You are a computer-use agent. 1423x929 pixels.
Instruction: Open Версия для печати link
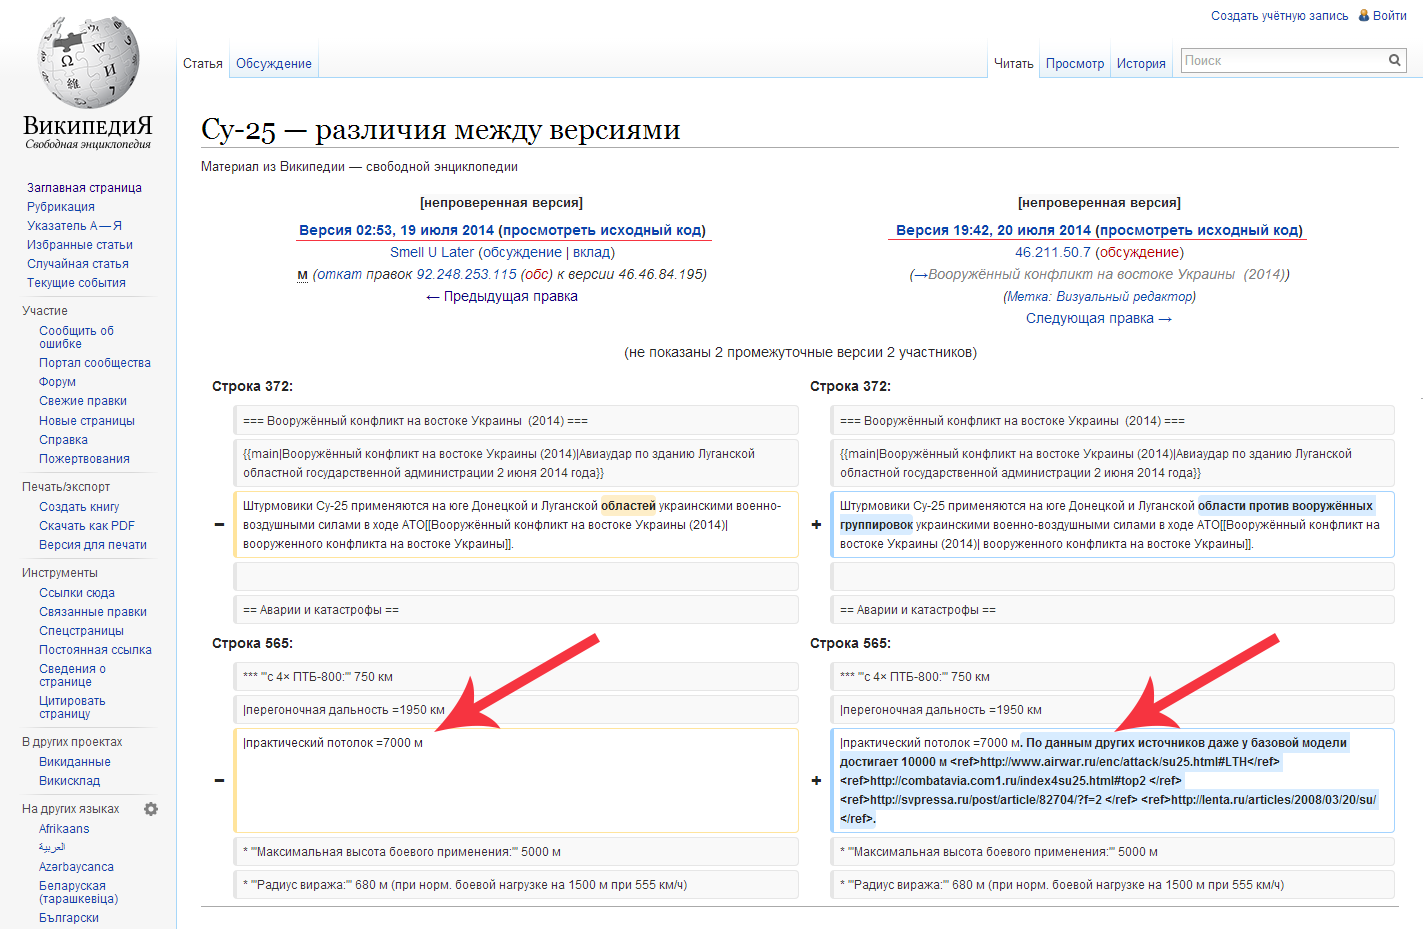[x=93, y=544]
